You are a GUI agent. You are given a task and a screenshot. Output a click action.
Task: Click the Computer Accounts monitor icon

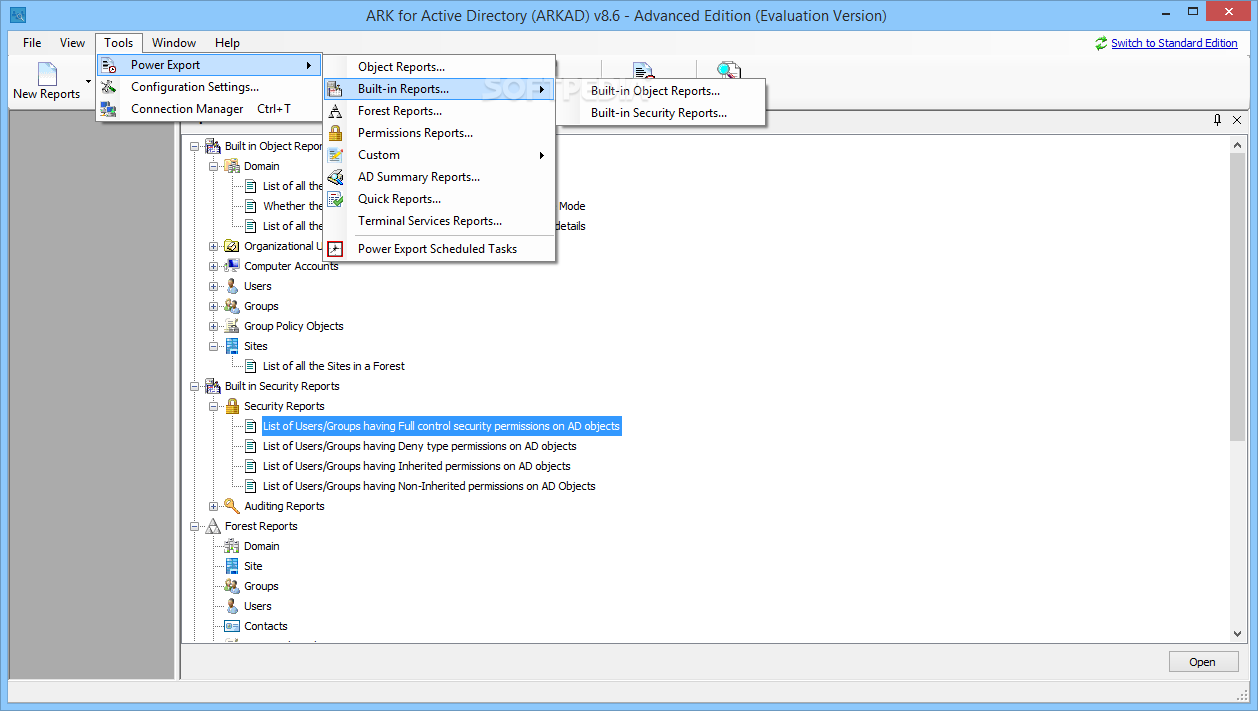tap(232, 266)
